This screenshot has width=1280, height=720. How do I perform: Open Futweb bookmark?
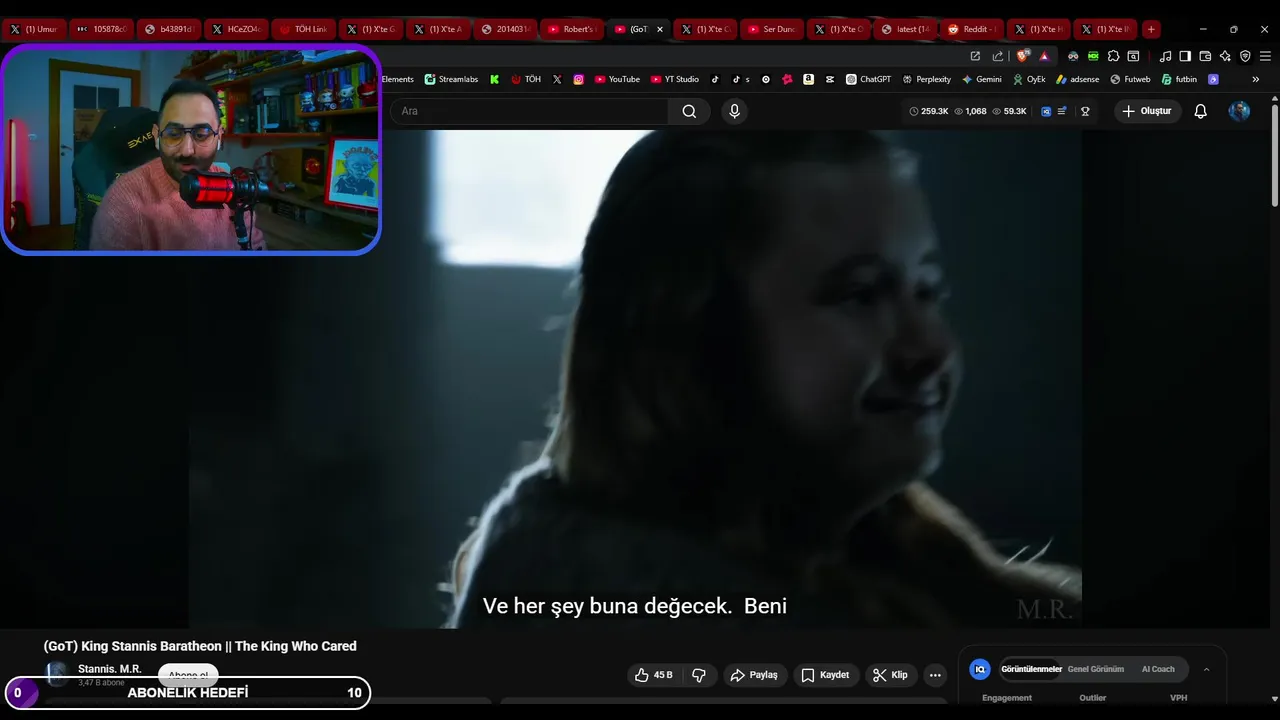(x=1130, y=79)
